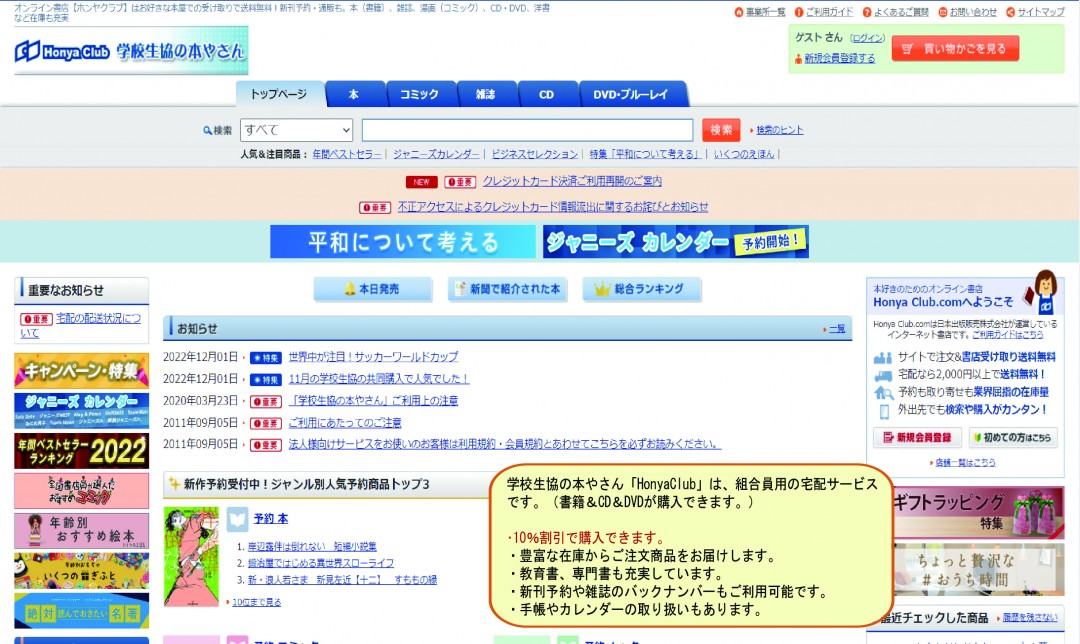Screen dimensions: 1080x644
Task: Open the 予約 本 heading link
Action: pos(271,519)
